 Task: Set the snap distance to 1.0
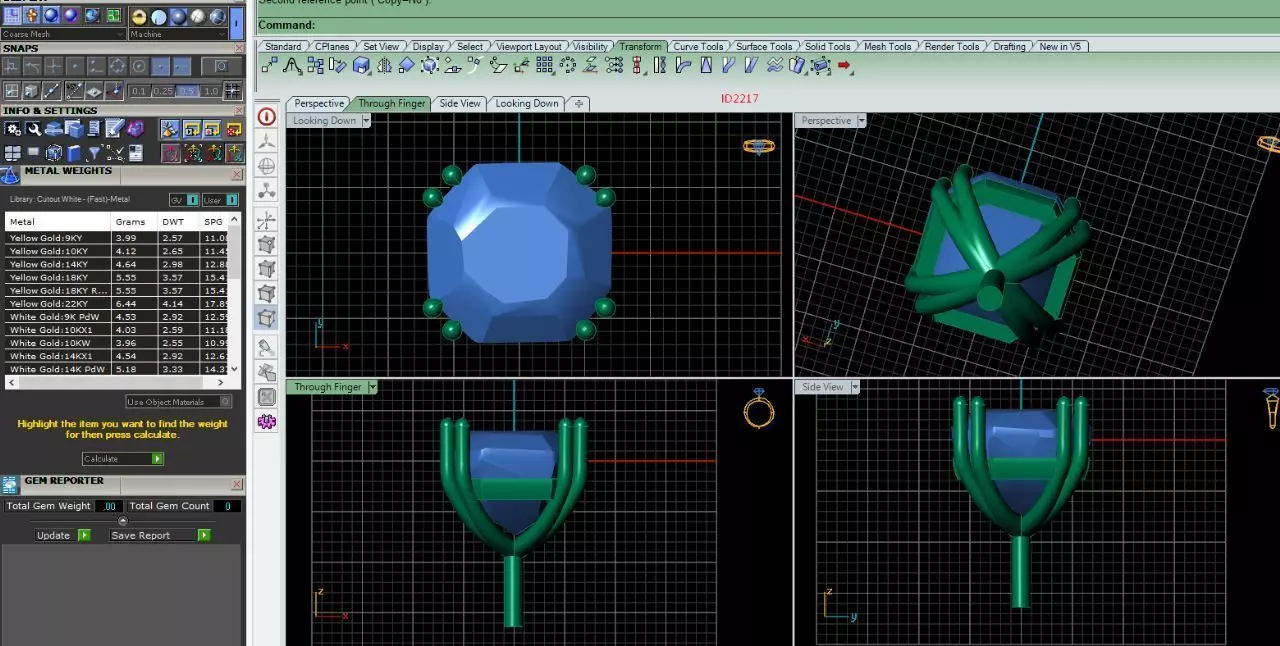tap(210, 91)
